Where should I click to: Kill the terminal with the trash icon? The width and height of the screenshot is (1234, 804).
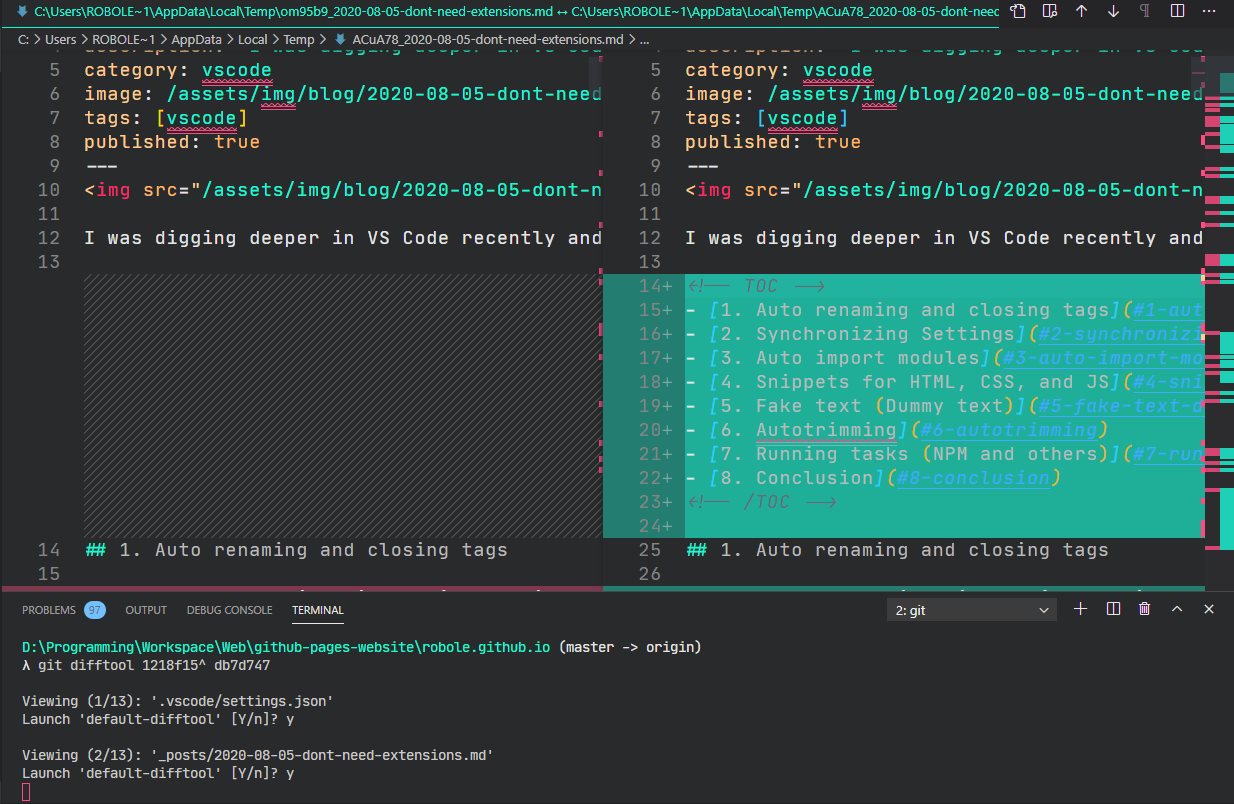(1144, 609)
